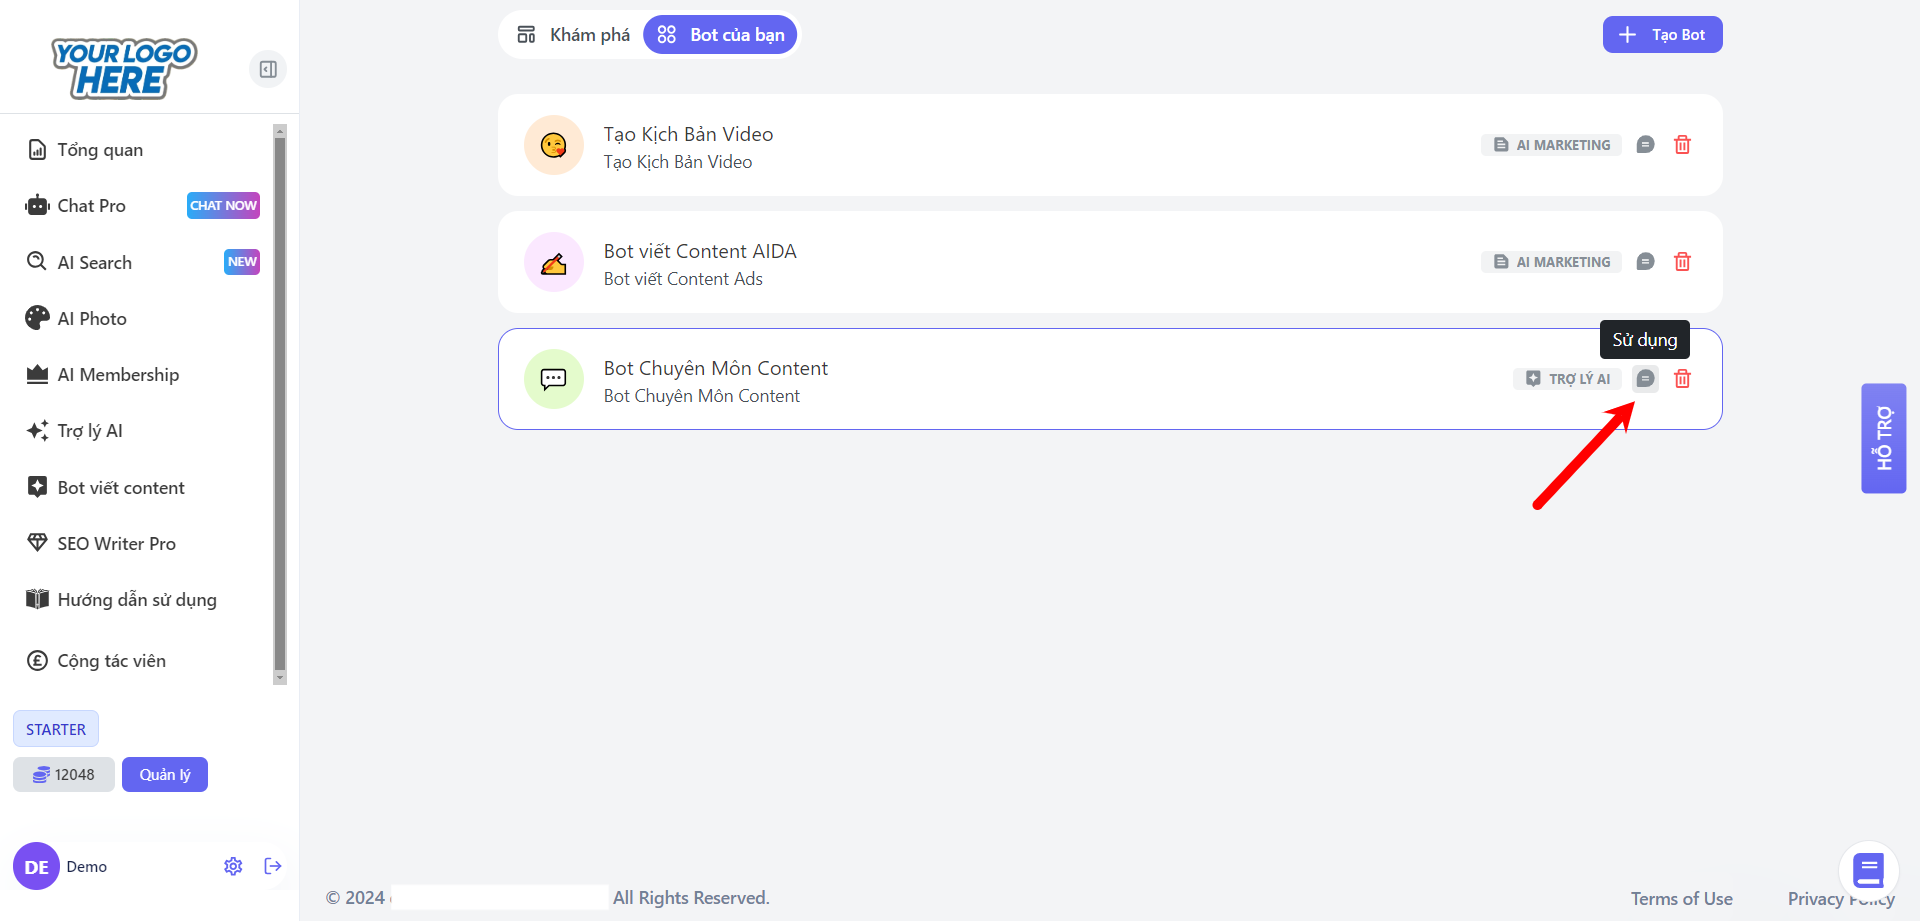Click the logout icon beside Demo

[273, 866]
